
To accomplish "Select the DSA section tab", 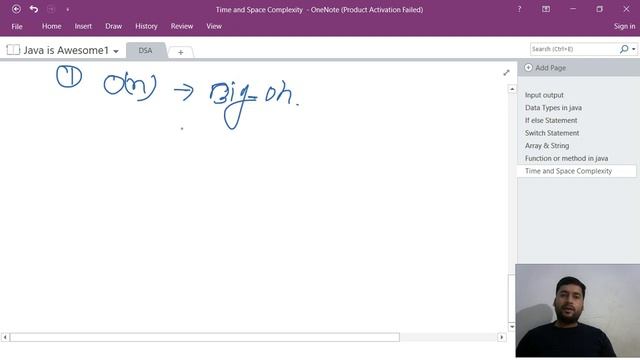I will click(145, 51).
